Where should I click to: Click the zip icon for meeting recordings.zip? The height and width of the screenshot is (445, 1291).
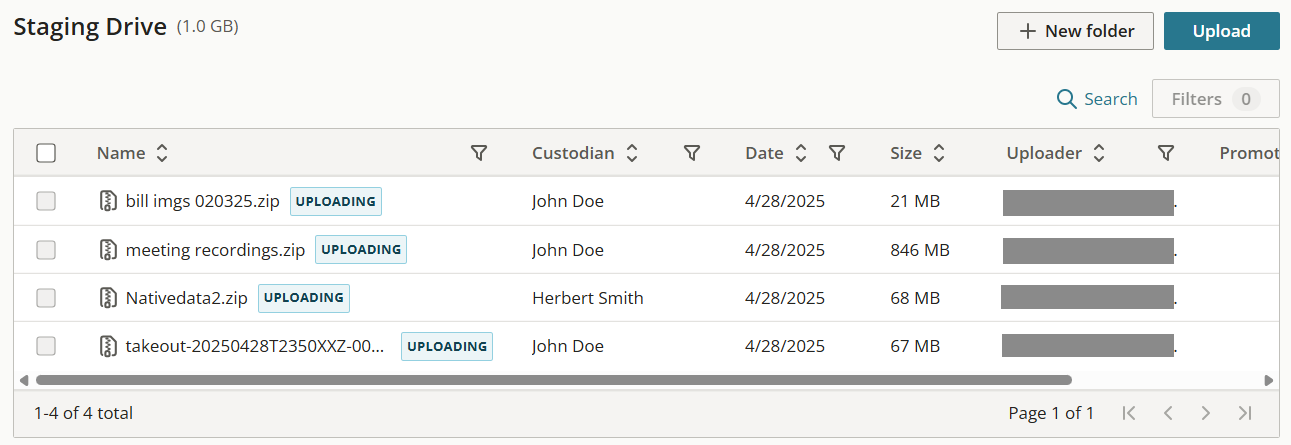coord(109,250)
